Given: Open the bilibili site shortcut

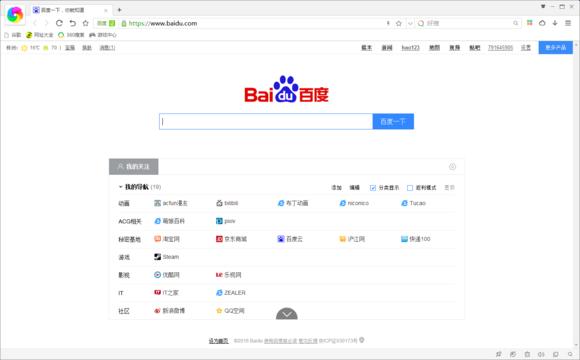Looking at the screenshot, I should 227,203.
